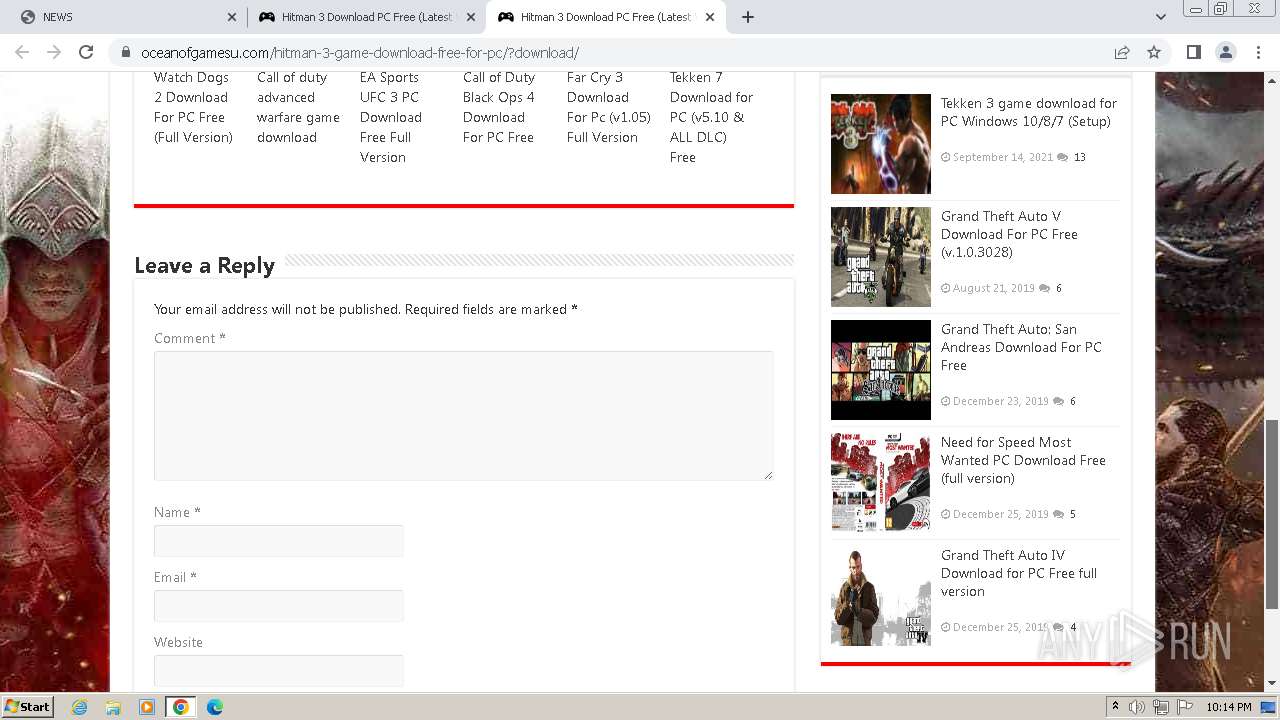Show hidden system tray icons
Image resolution: width=1280 pixels, height=720 pixels.
tap(1115, 707)
